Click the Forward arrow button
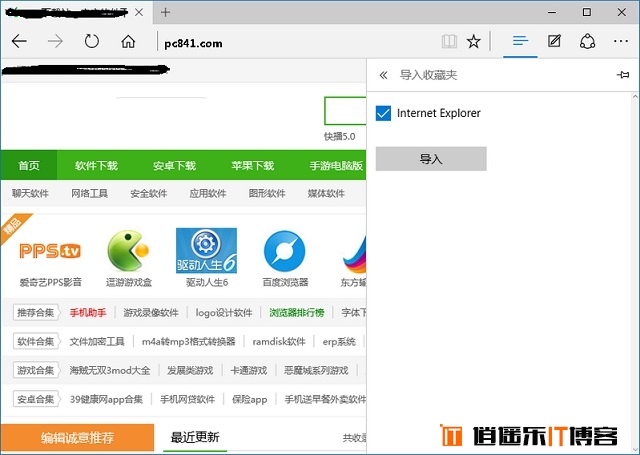 coord(55,41)
